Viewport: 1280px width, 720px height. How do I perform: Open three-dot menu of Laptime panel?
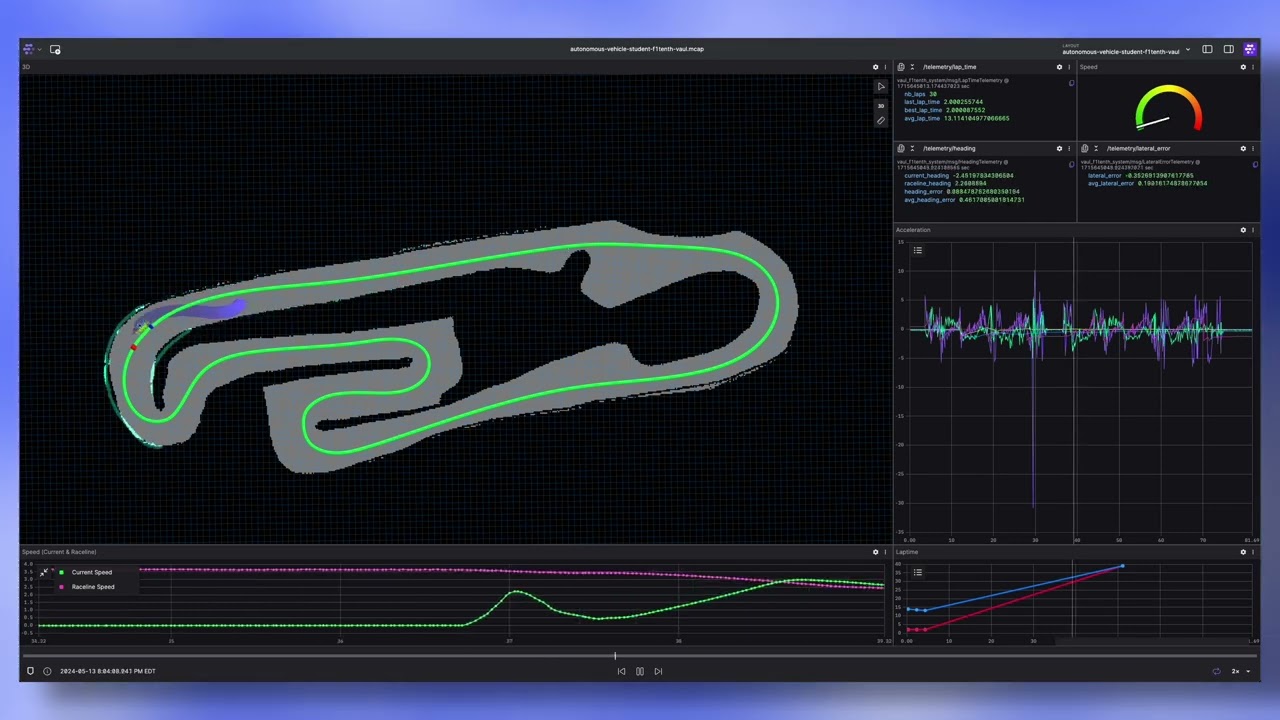coord(1253,552)
